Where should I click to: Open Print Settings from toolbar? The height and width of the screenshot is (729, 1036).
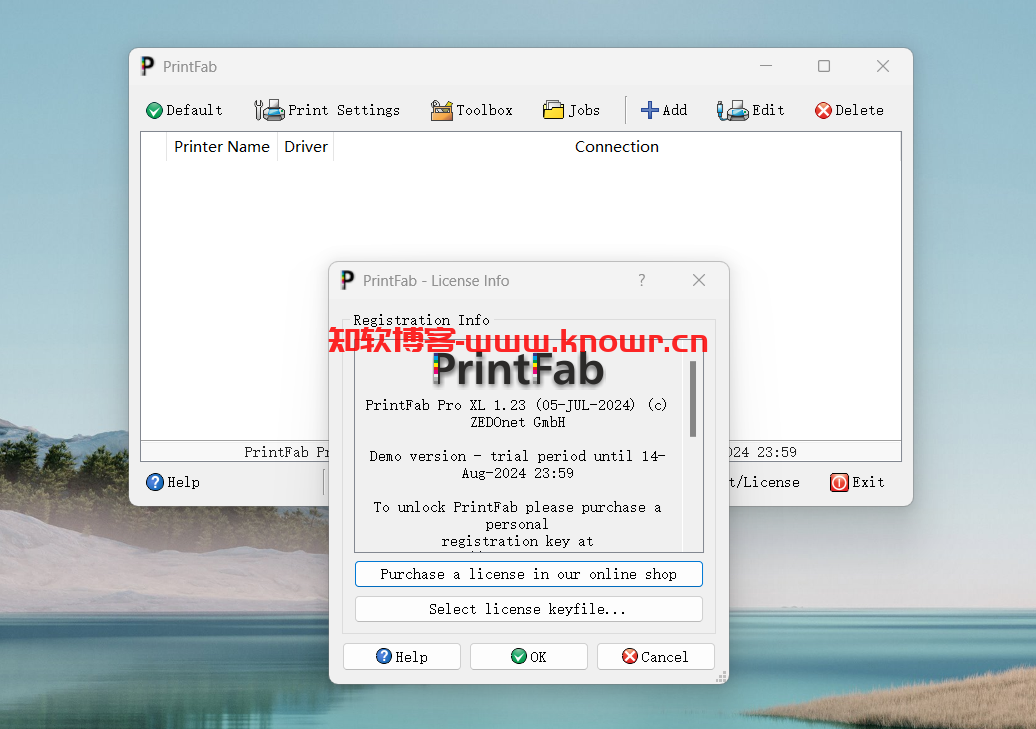point(327,110)
